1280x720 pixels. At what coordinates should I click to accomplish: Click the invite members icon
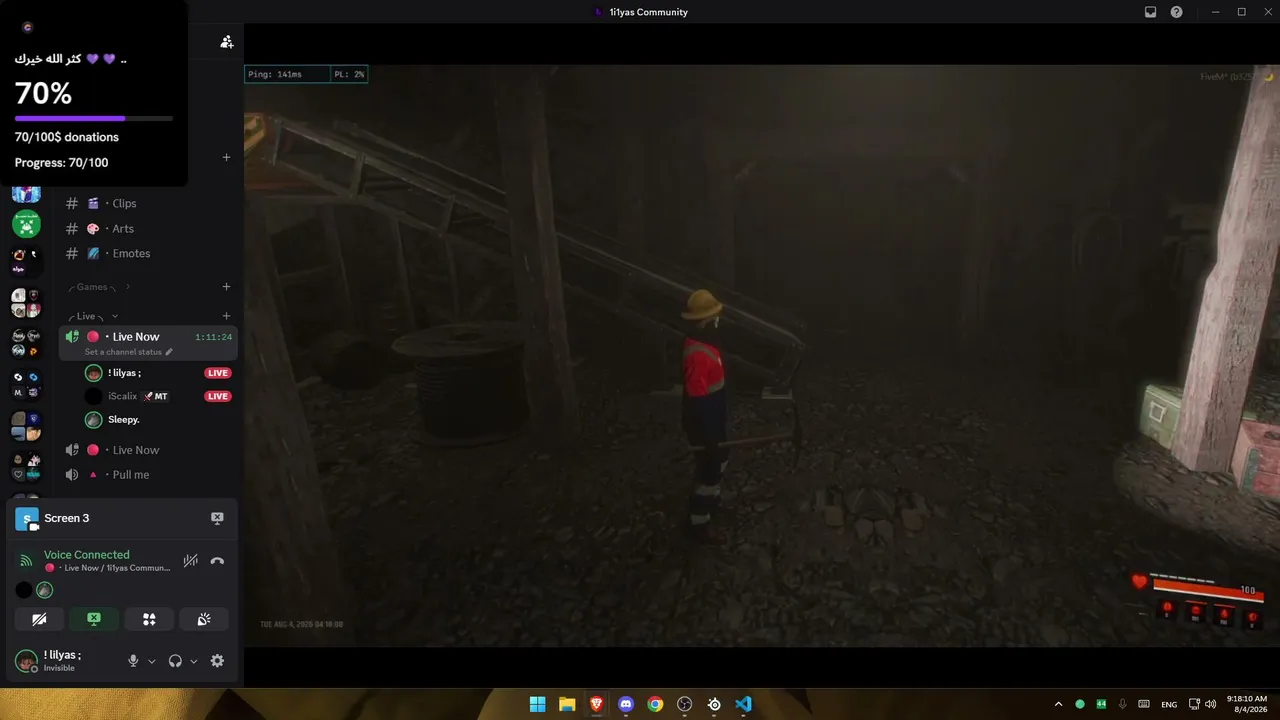click(x=227, y=42)
